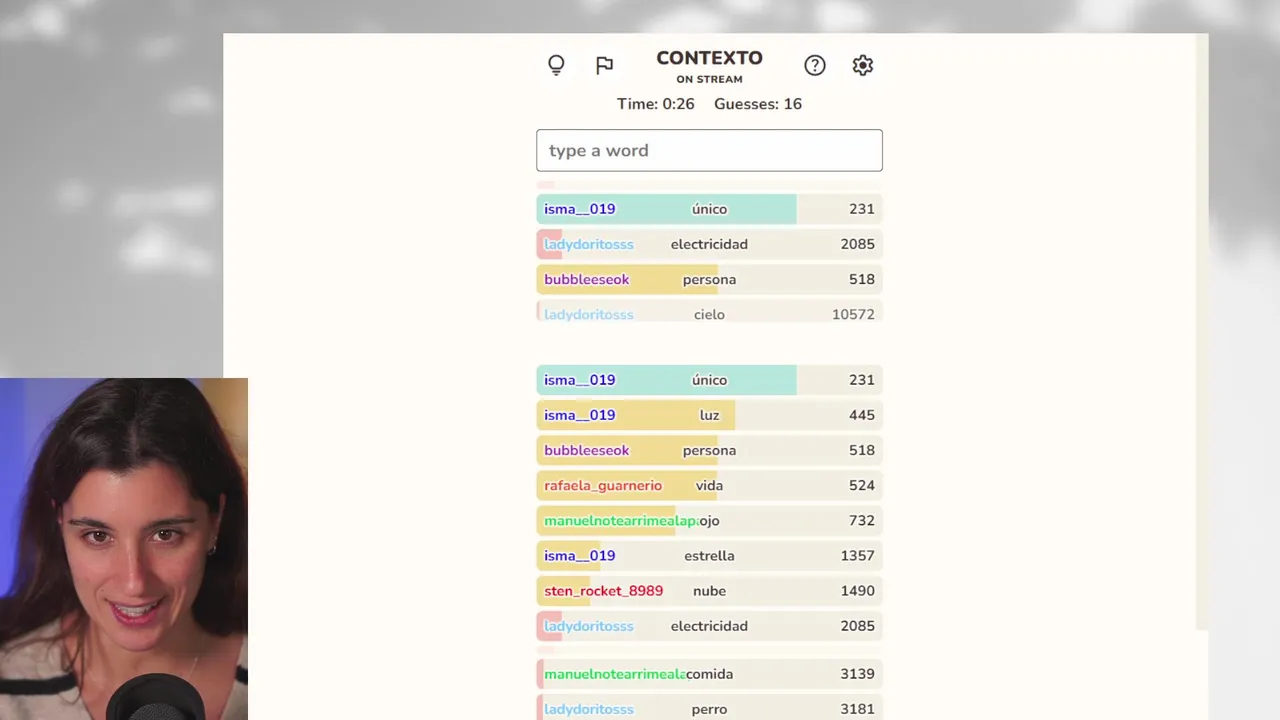1280x720 pixels.
Task: Open the settings gear icon
Action: (x=863, y=65)
